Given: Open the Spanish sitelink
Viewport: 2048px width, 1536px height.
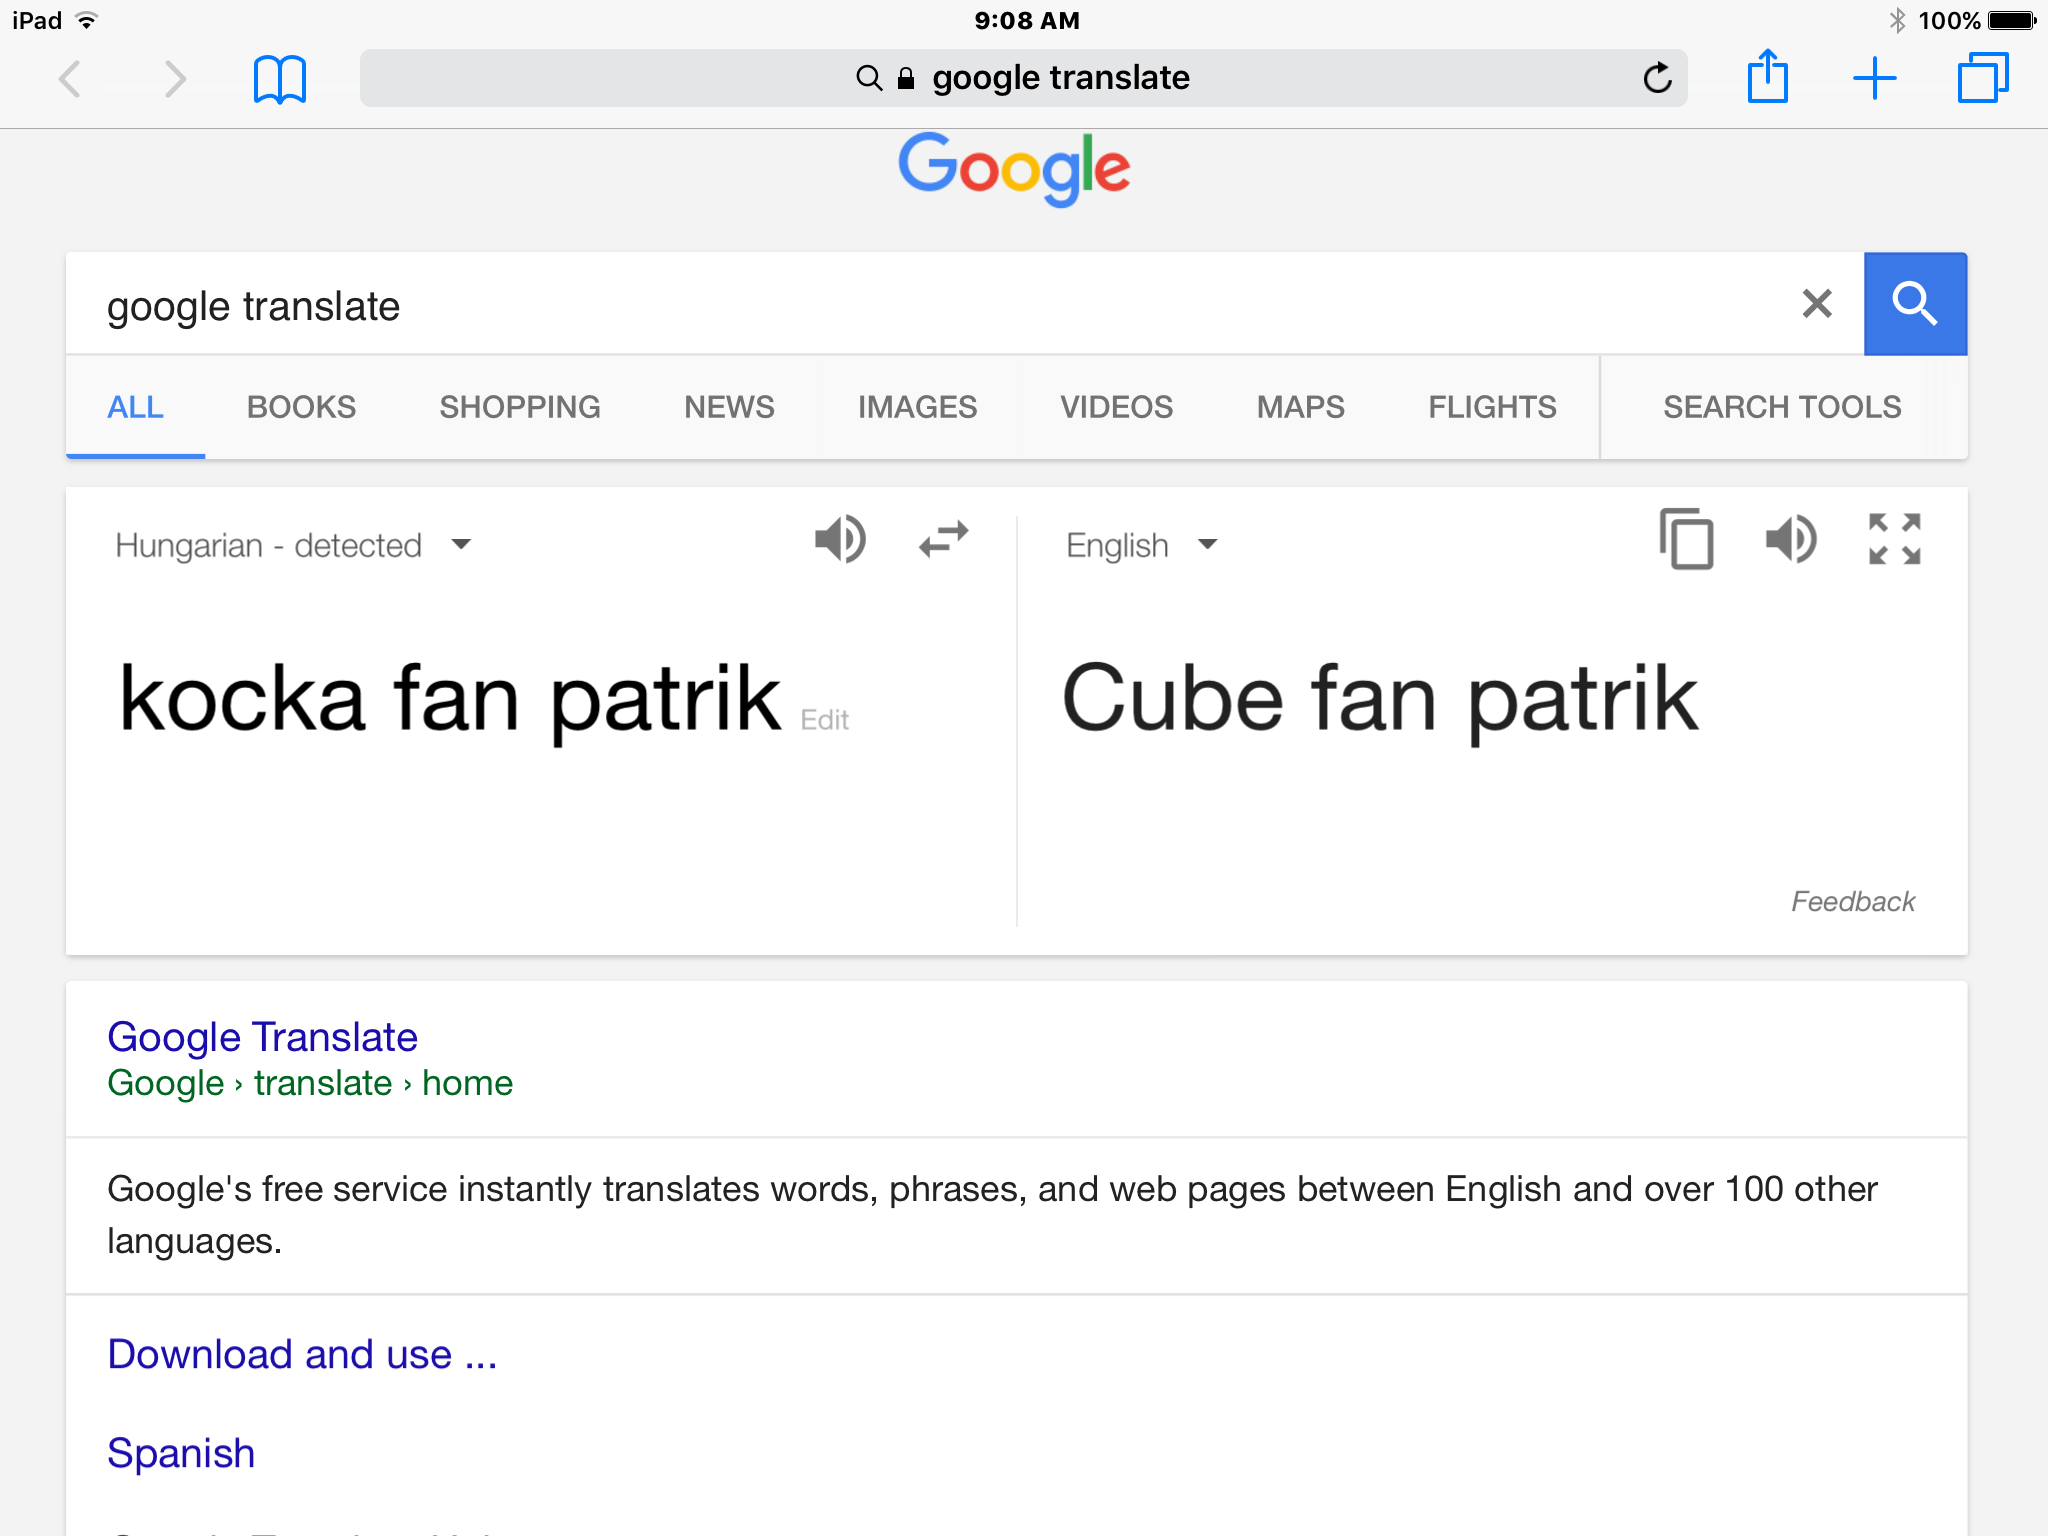Looking at the screenshot, I should tap(181, 1453).
